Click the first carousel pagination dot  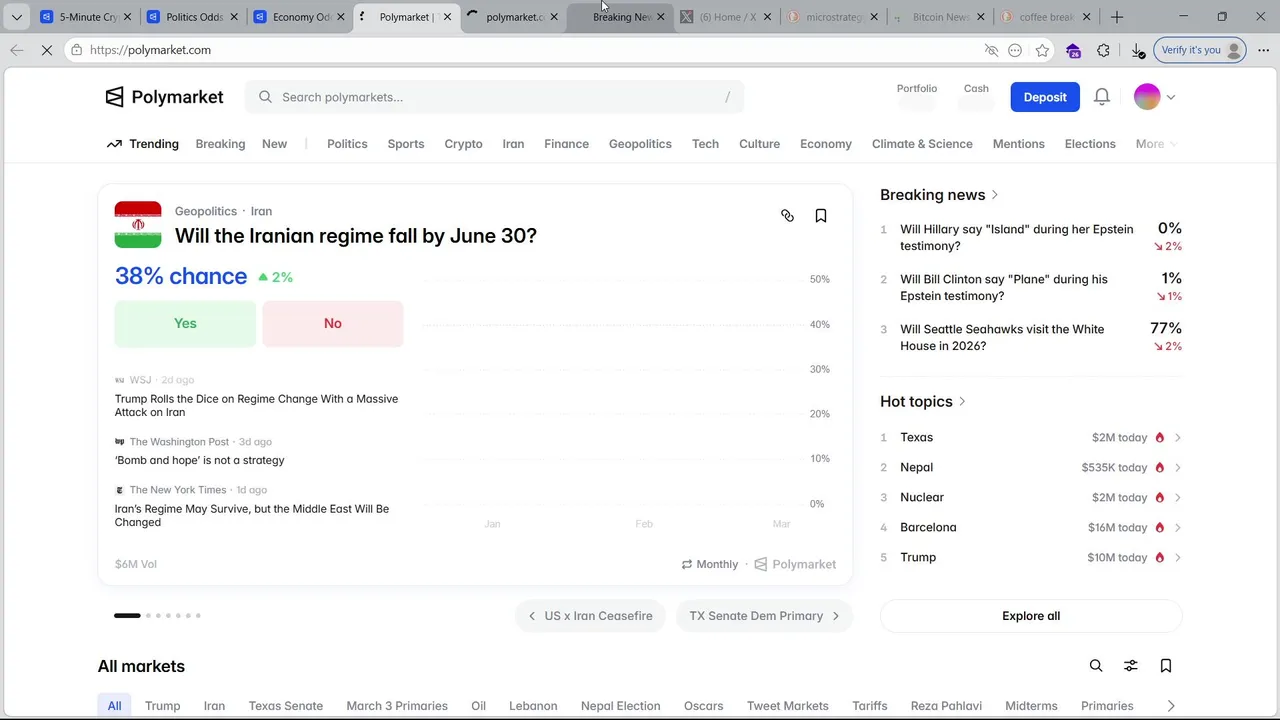point(128,616)
